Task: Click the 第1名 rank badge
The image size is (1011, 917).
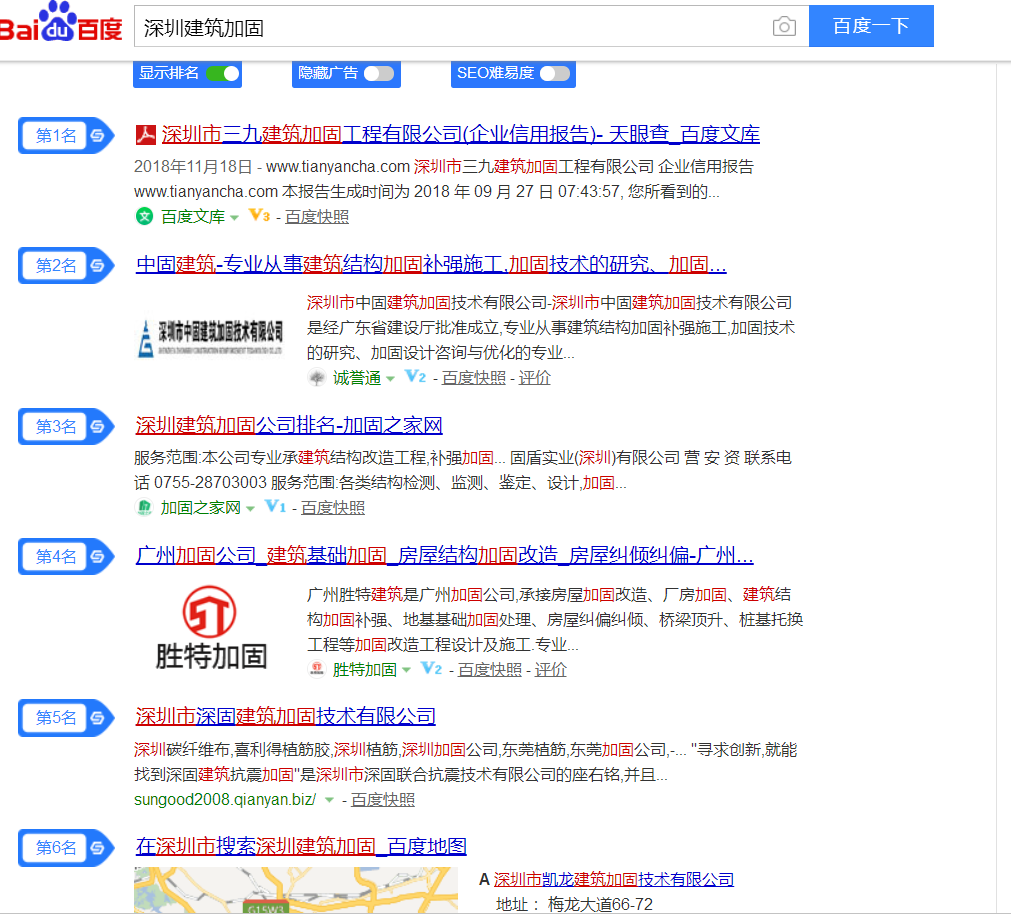Action: coord(66,135)
